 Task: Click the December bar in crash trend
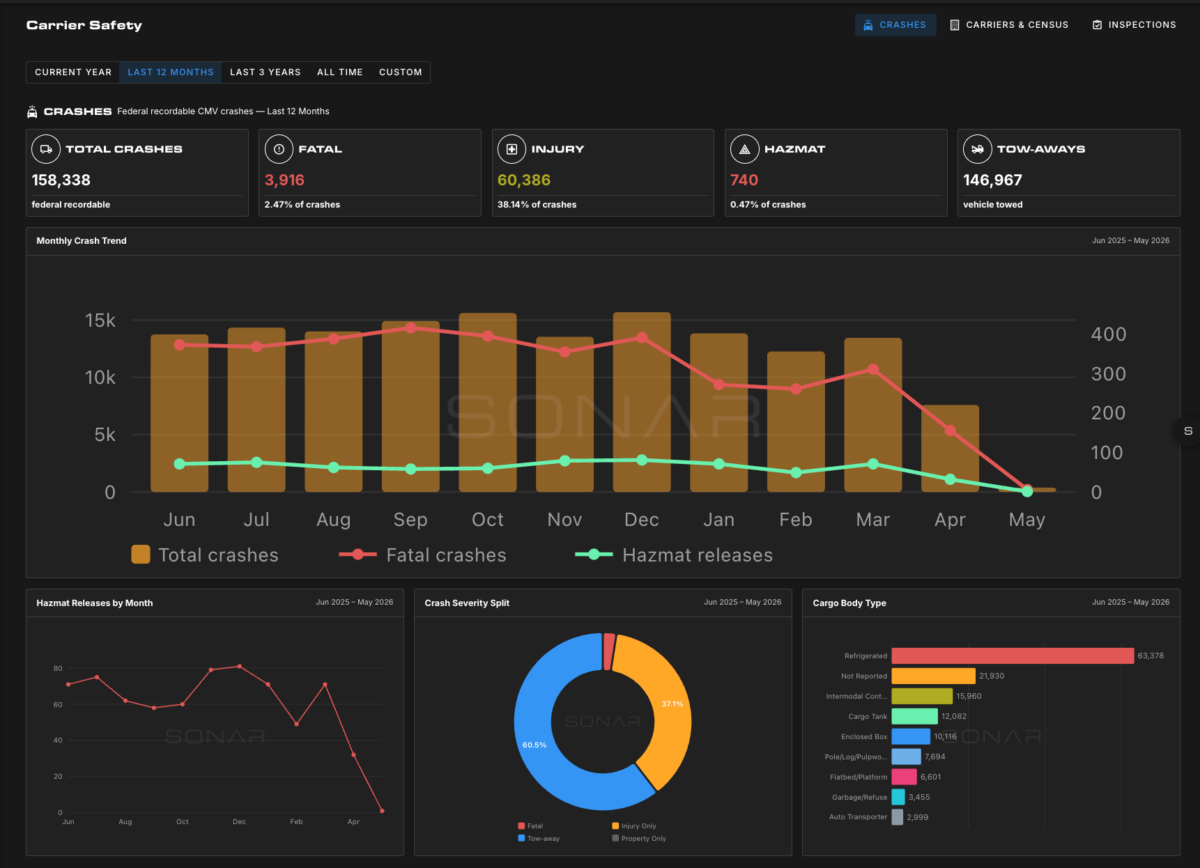click(x=641, y=402)
